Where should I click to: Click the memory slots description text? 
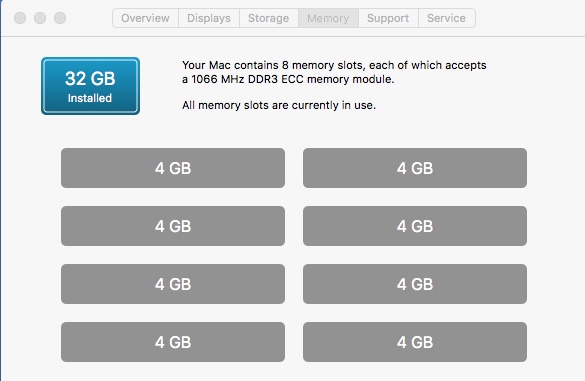[334, 72]
